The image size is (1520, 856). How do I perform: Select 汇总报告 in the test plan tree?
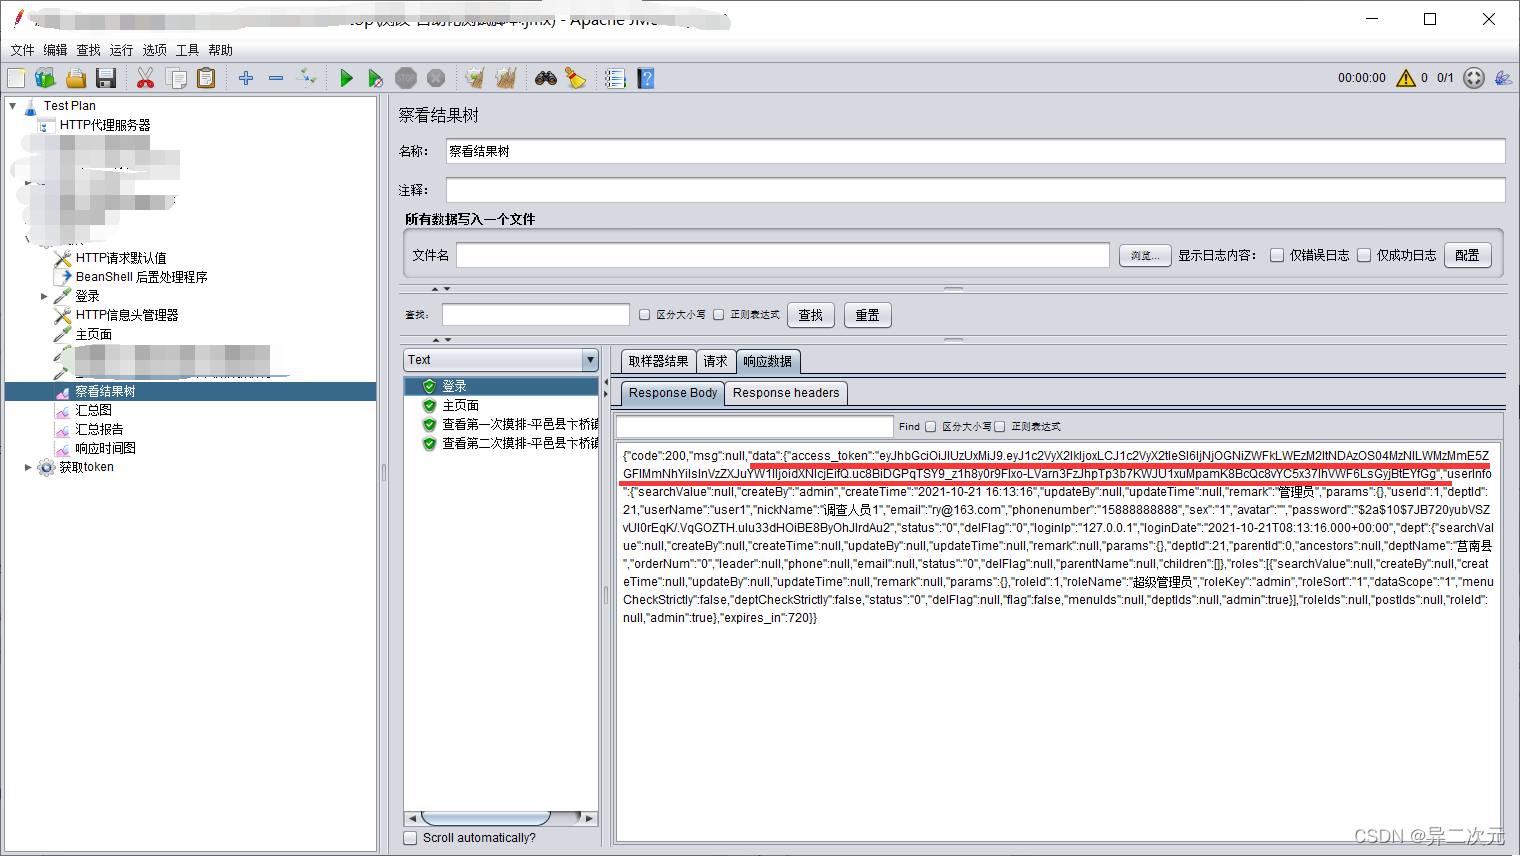(99, 429)
